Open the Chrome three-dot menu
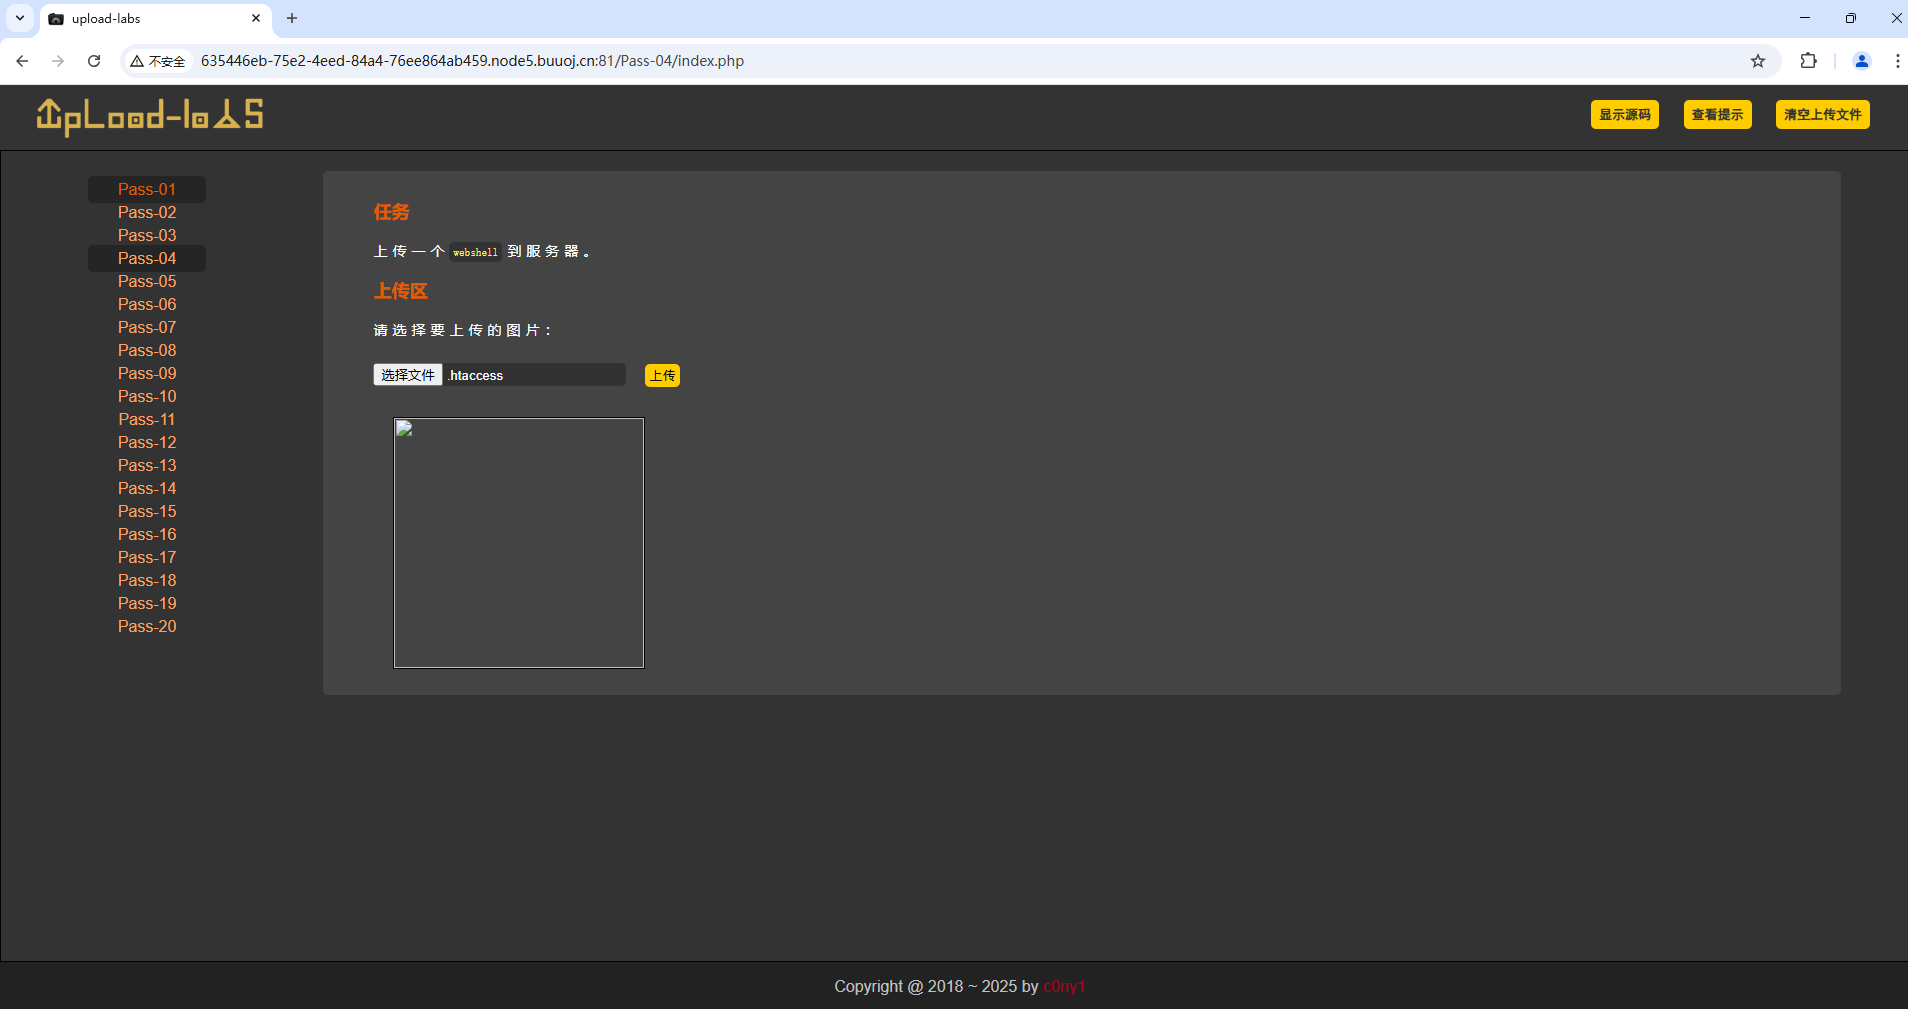Screen dimensions: 1908x1009 (1897, 61)
